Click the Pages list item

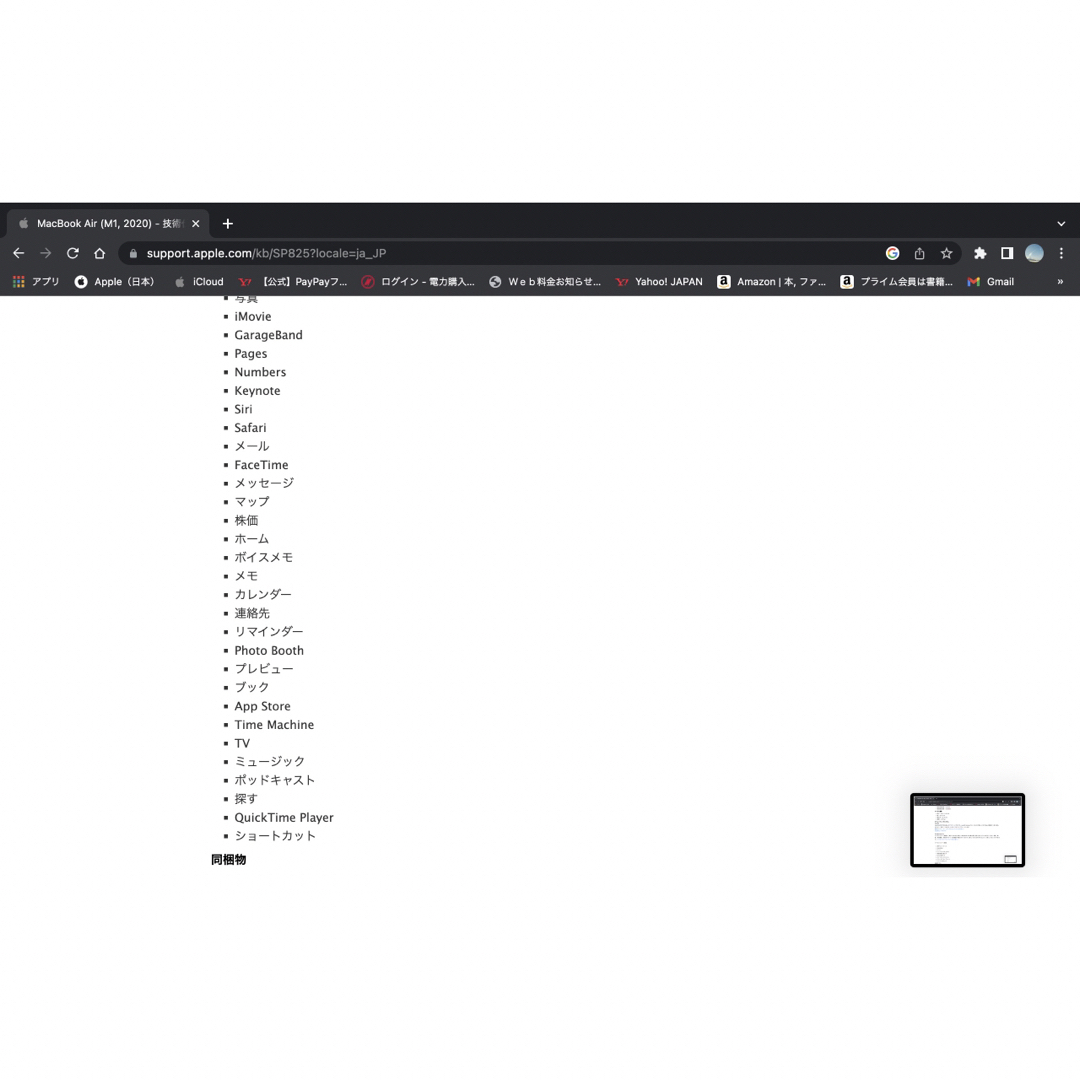(x=251, y=354)
